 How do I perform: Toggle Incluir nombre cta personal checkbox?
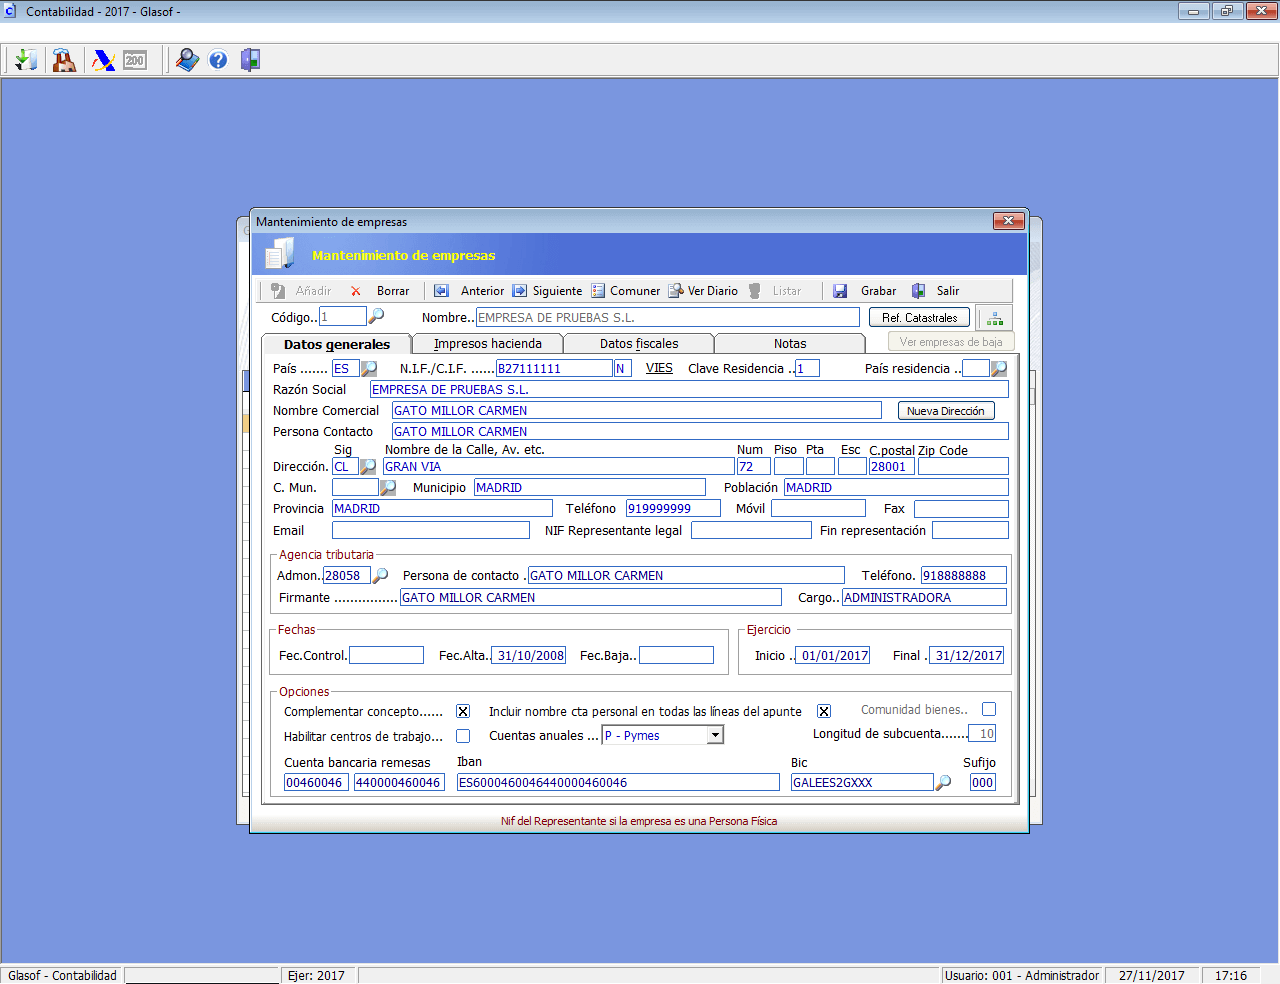(x=824, y=711)
